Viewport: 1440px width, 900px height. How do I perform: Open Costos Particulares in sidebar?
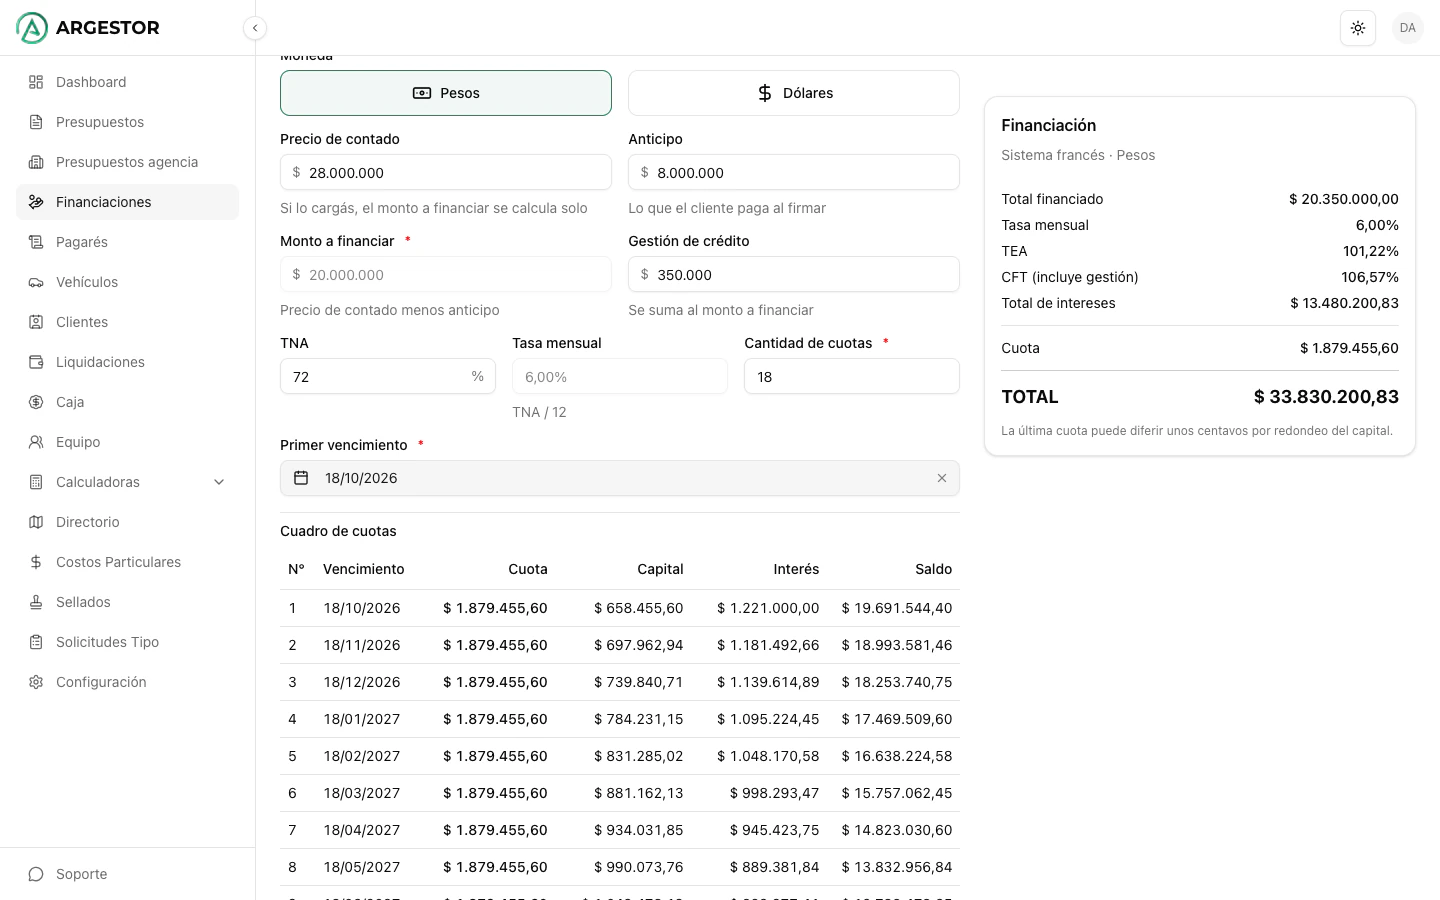point(127,562)
